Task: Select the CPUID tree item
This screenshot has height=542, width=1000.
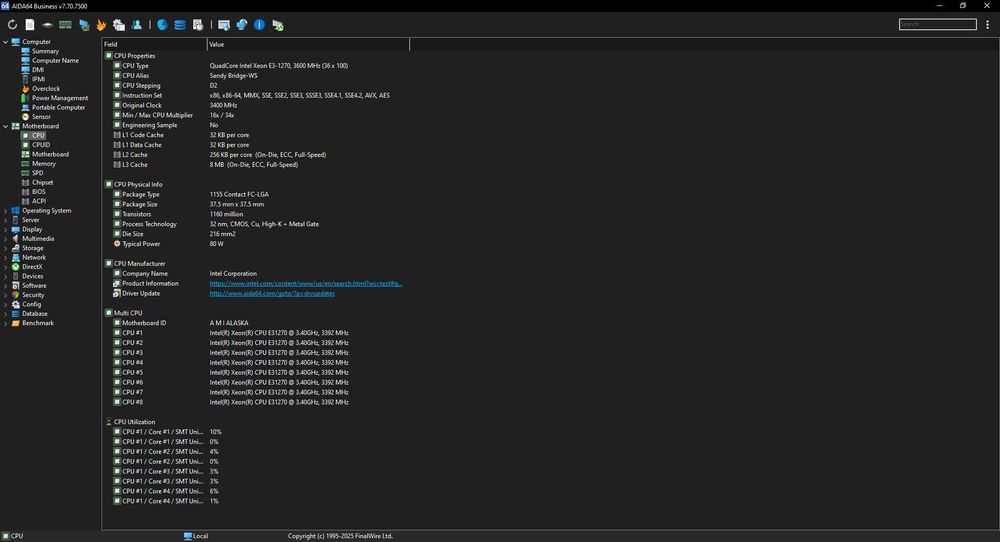Action: 41,145
